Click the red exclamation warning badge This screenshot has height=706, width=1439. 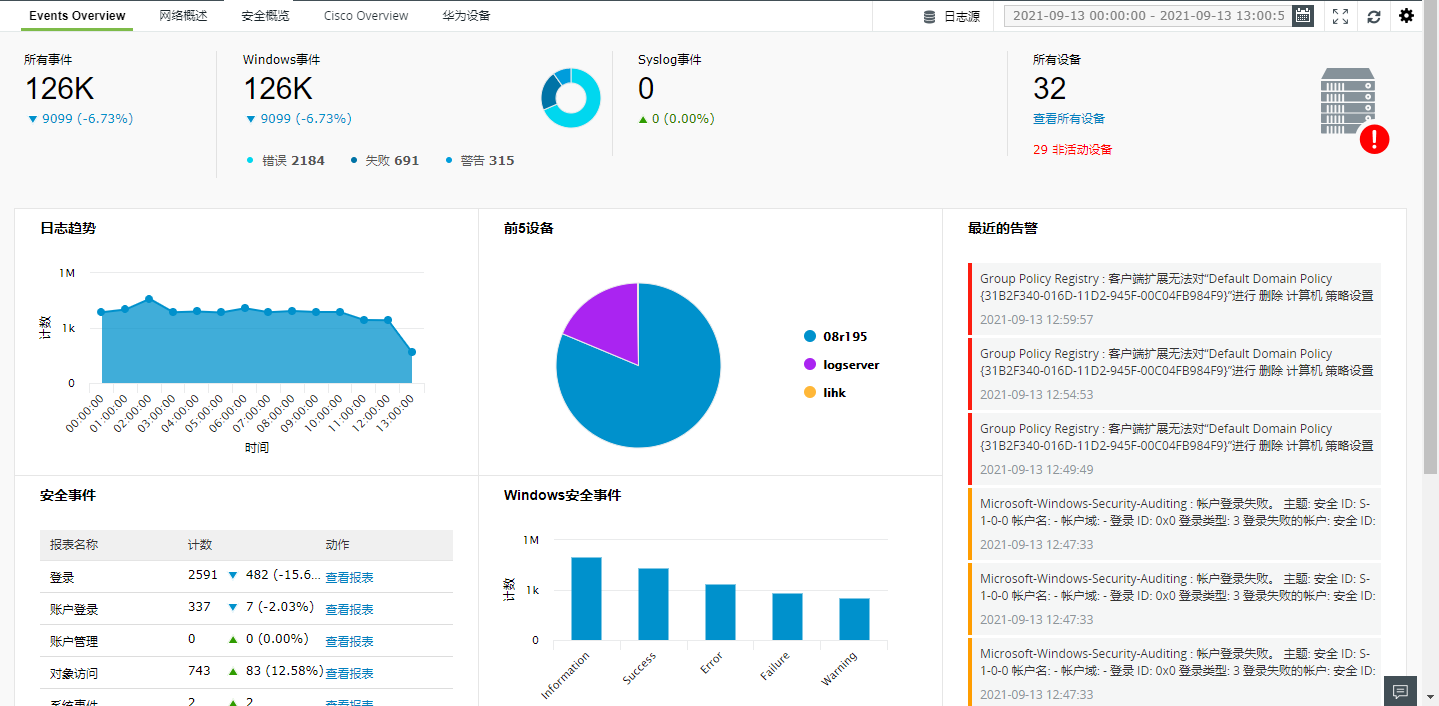(1375, 139)
